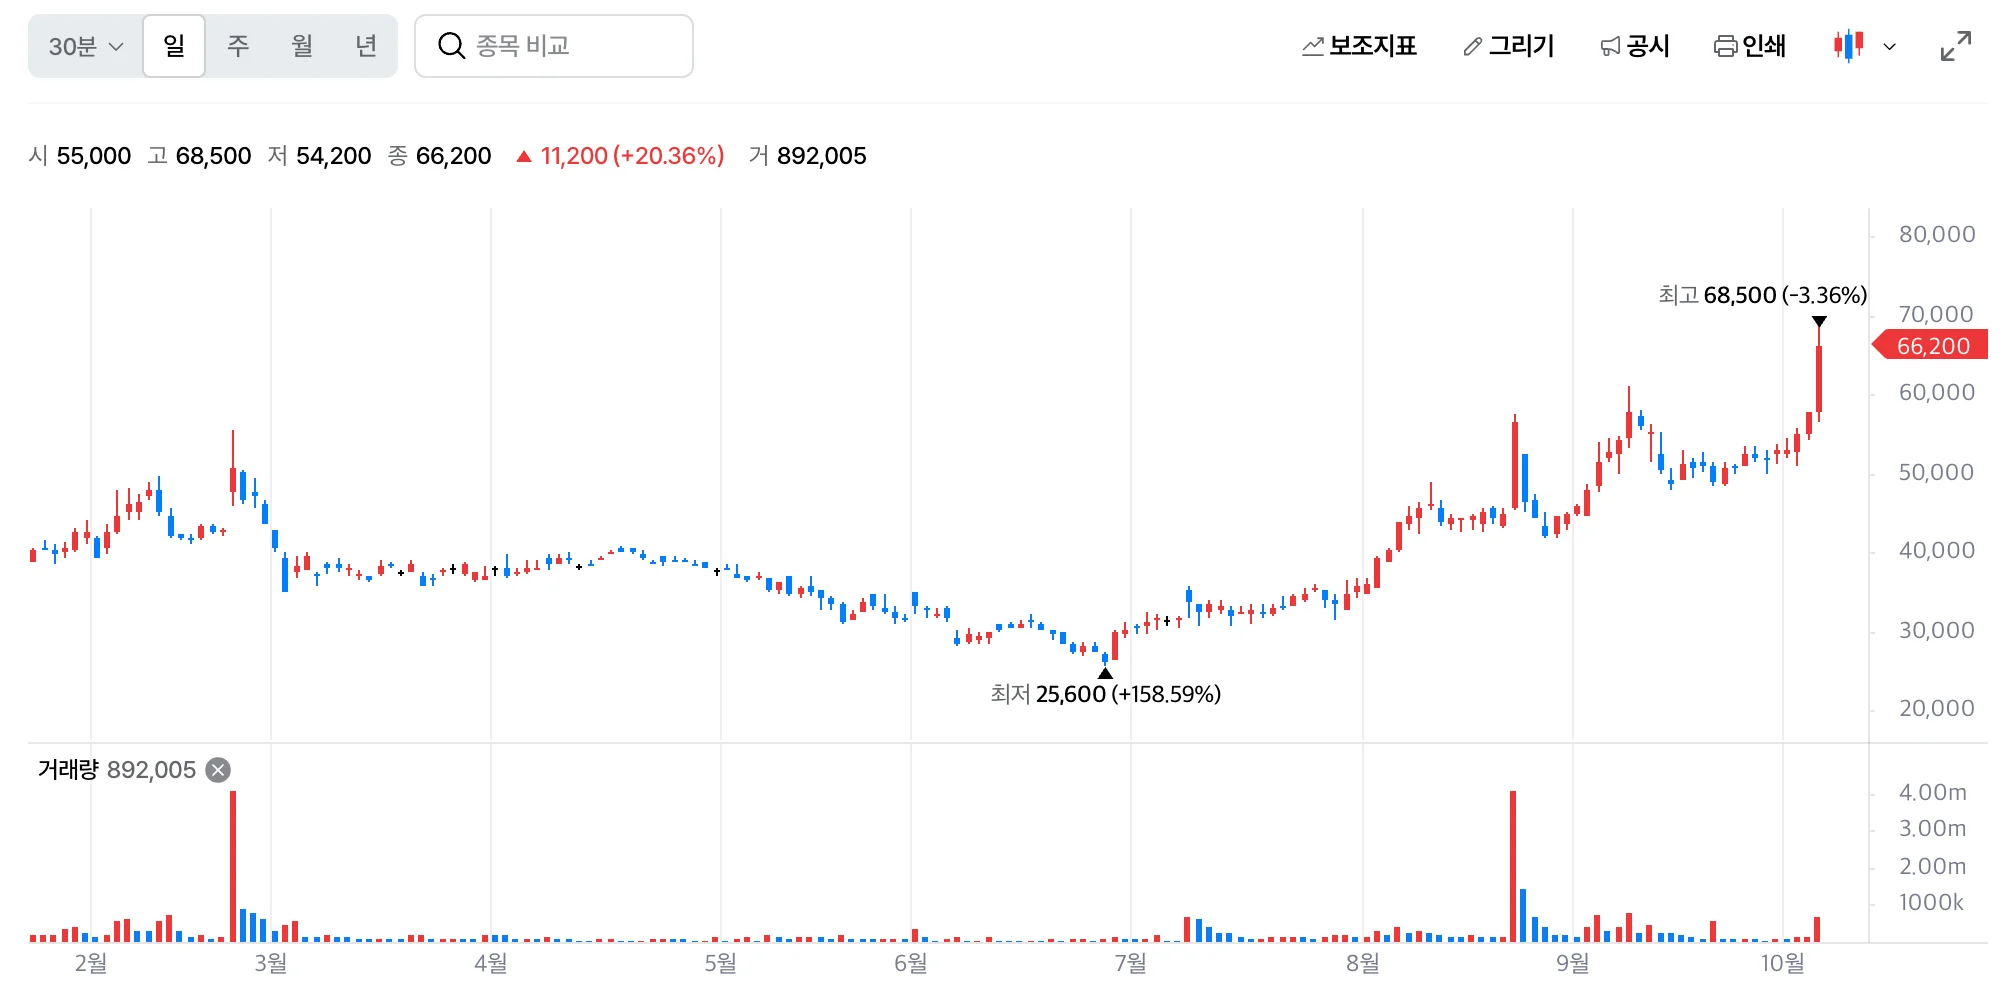The image size is (2010, 1000).
Task: Click the 시 55,000 open price
Action: coord(80,156)
